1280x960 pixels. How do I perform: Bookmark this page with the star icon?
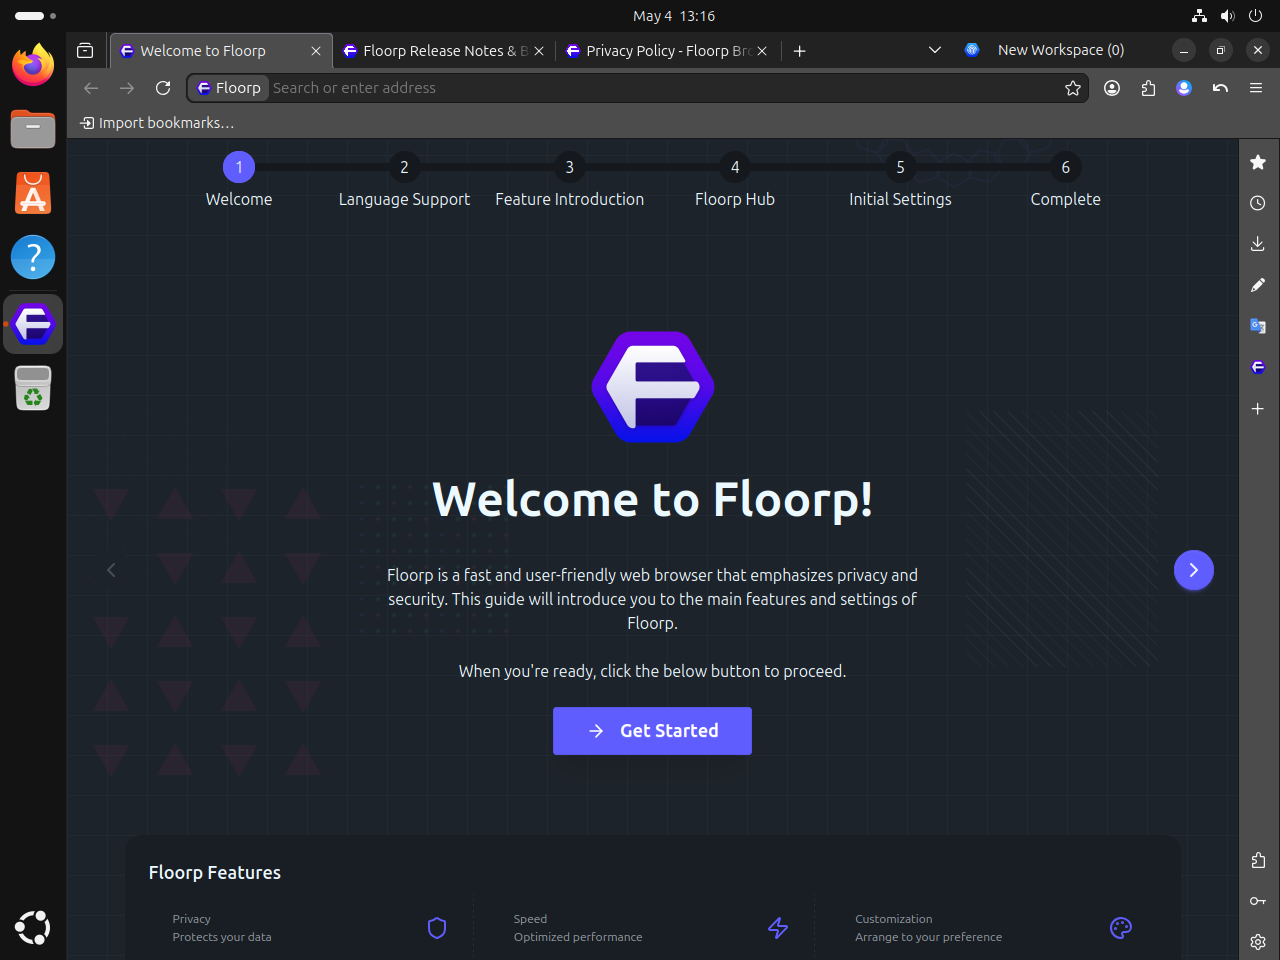(1073, 88)
